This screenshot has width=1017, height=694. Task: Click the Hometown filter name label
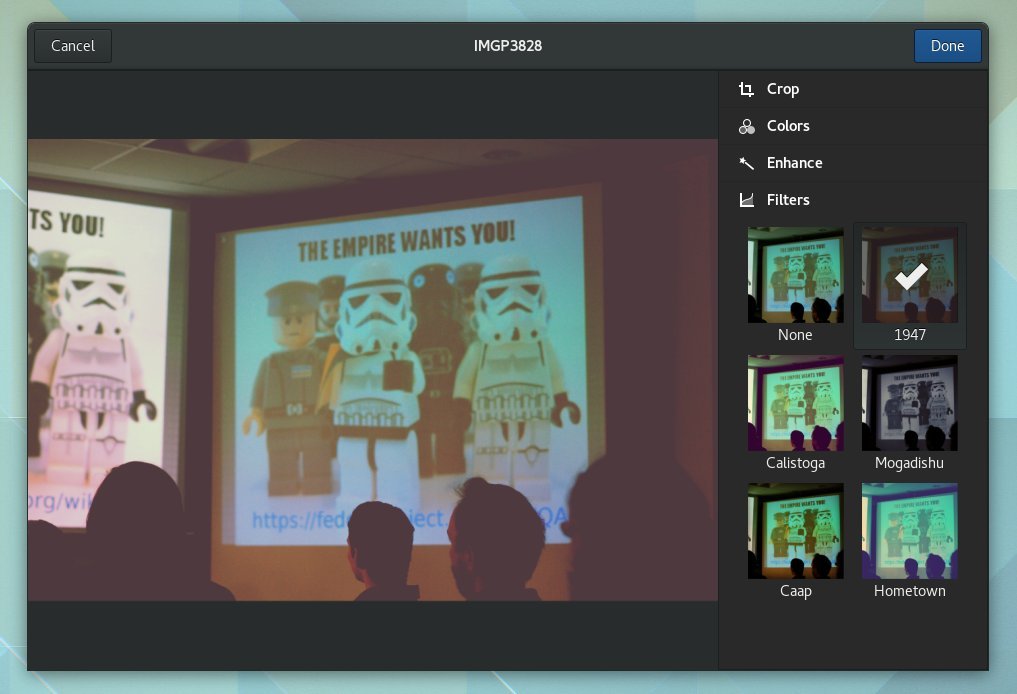coord(909,591)
